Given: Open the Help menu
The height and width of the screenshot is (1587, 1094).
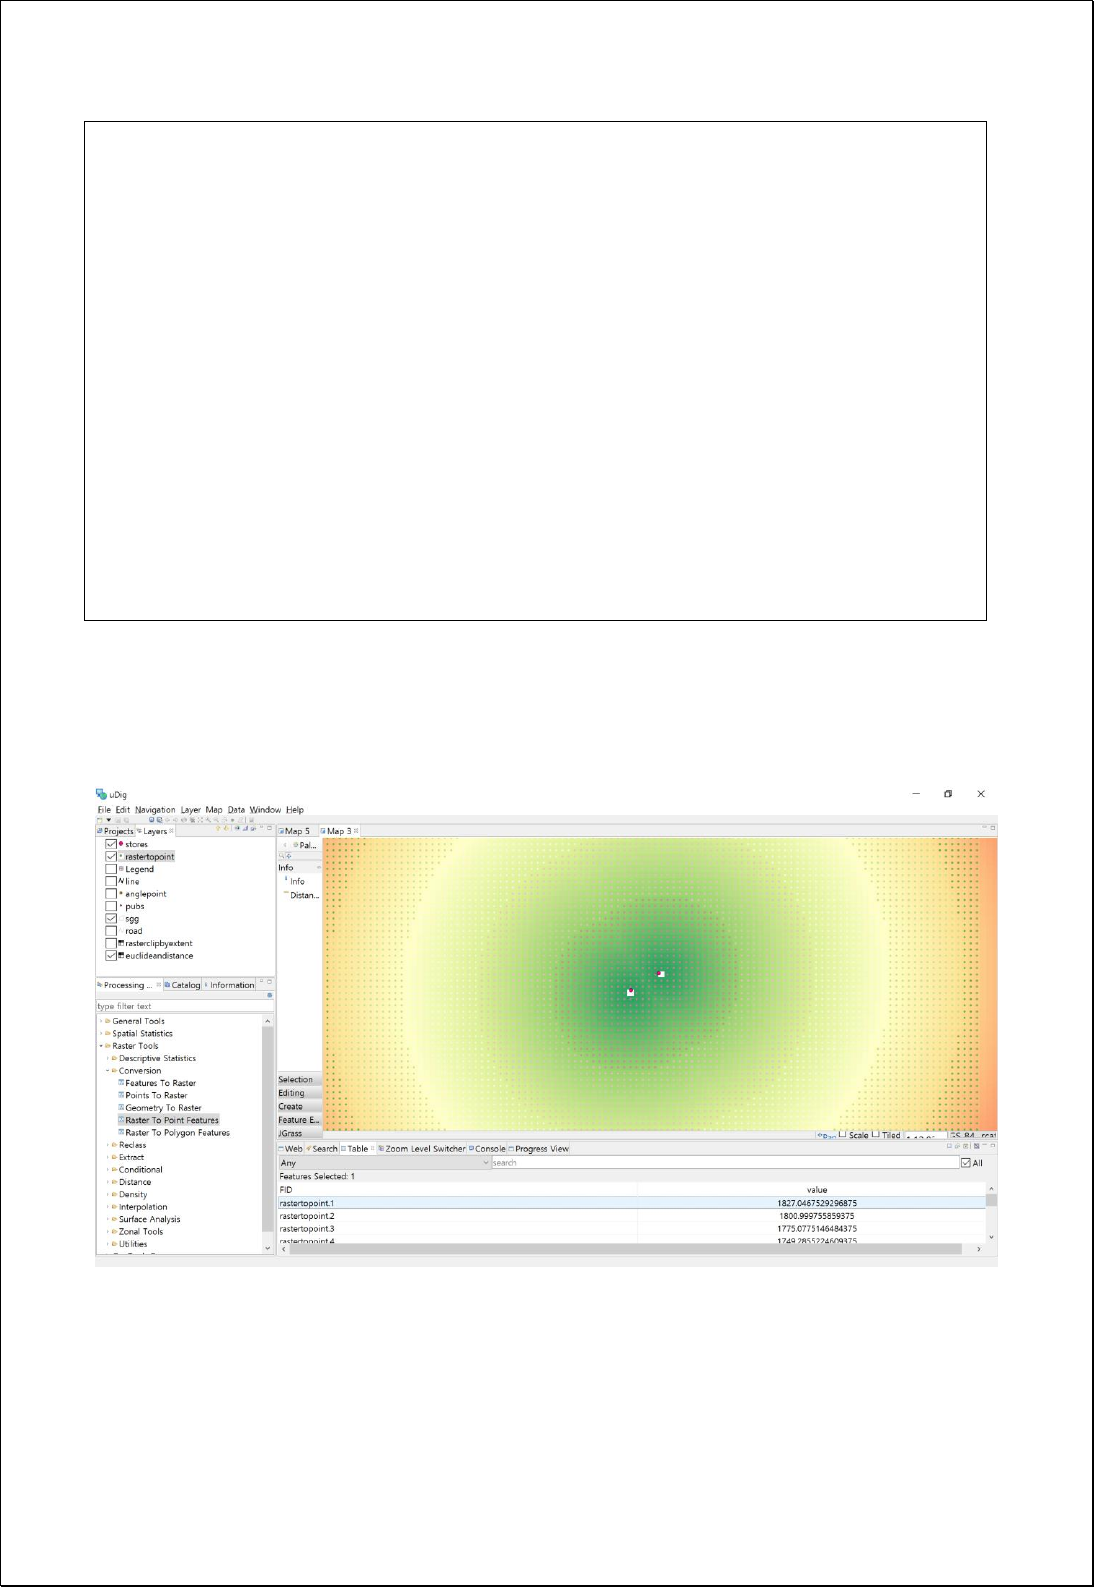Looking at the screenshot, I should [x=295, y=810].
